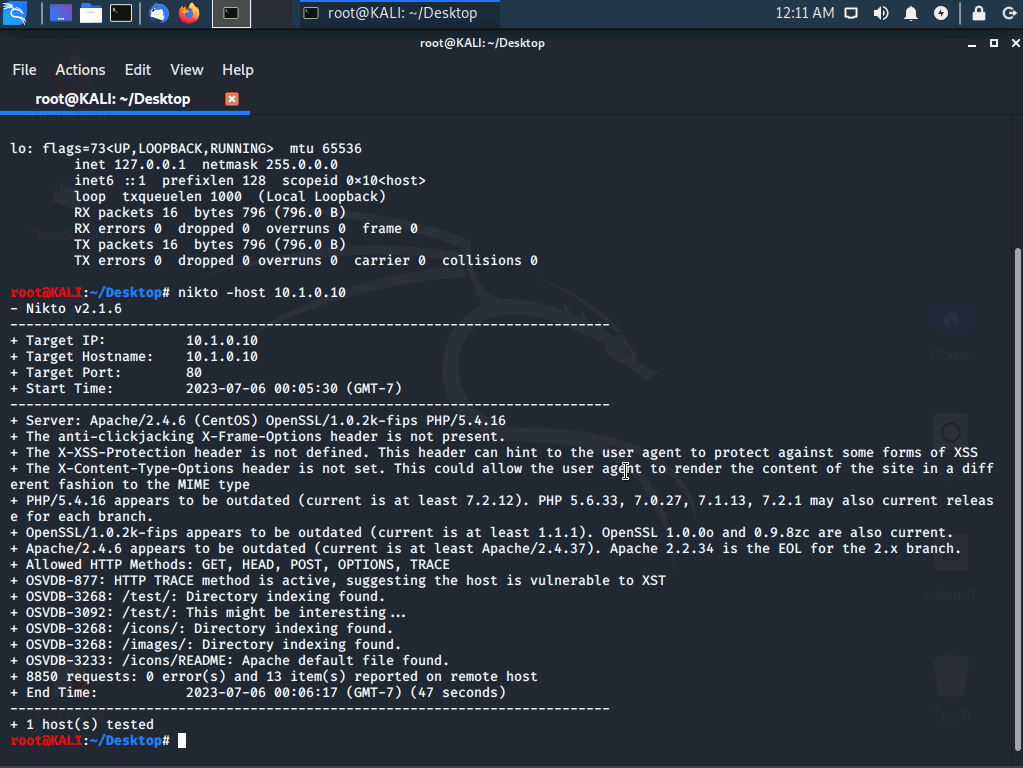
Task: Close the terminal window
Action: [1015, 43]
